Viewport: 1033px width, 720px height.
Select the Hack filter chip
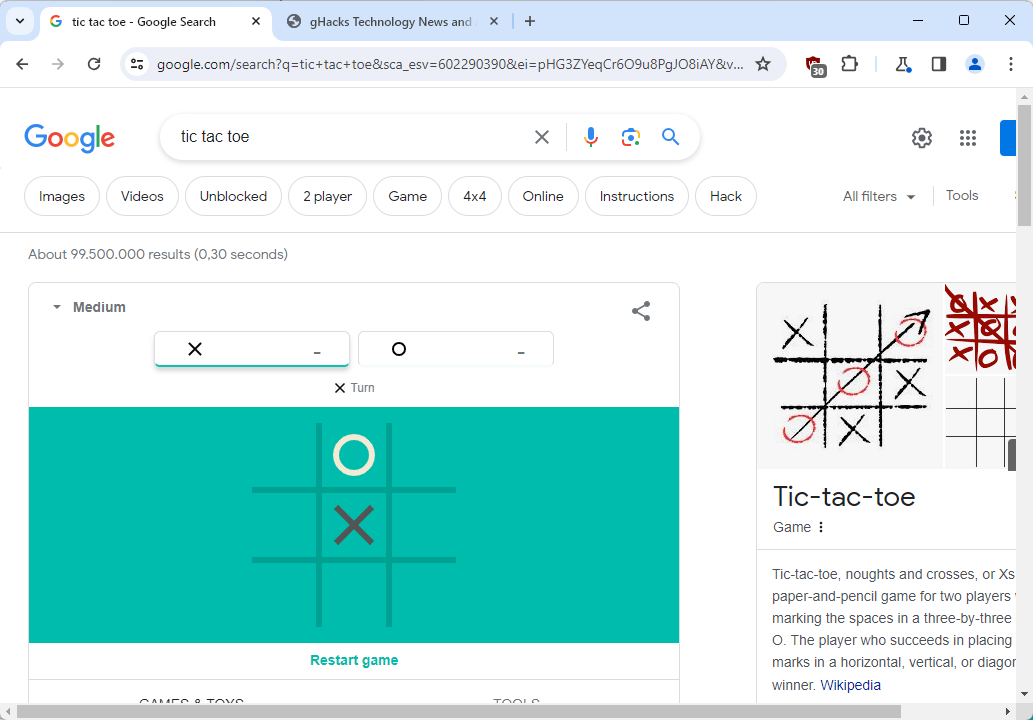coord(725,196)
